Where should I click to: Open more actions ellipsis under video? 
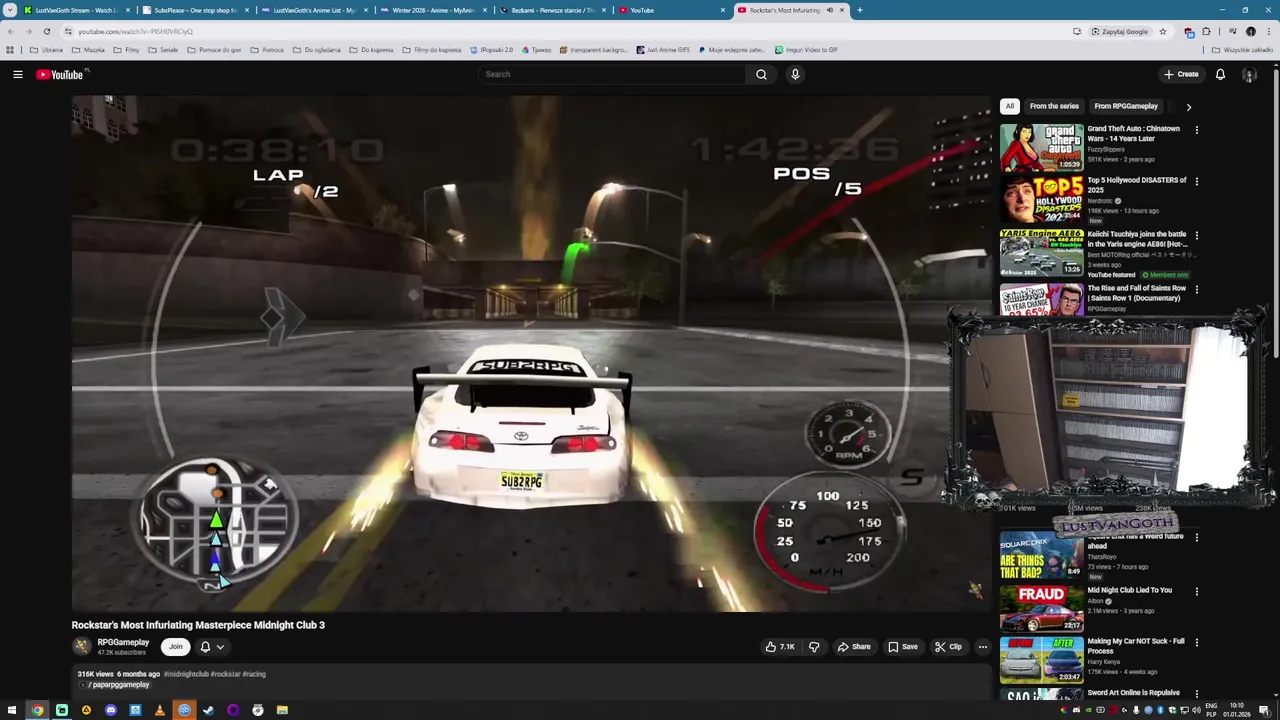tap(982, 647)
